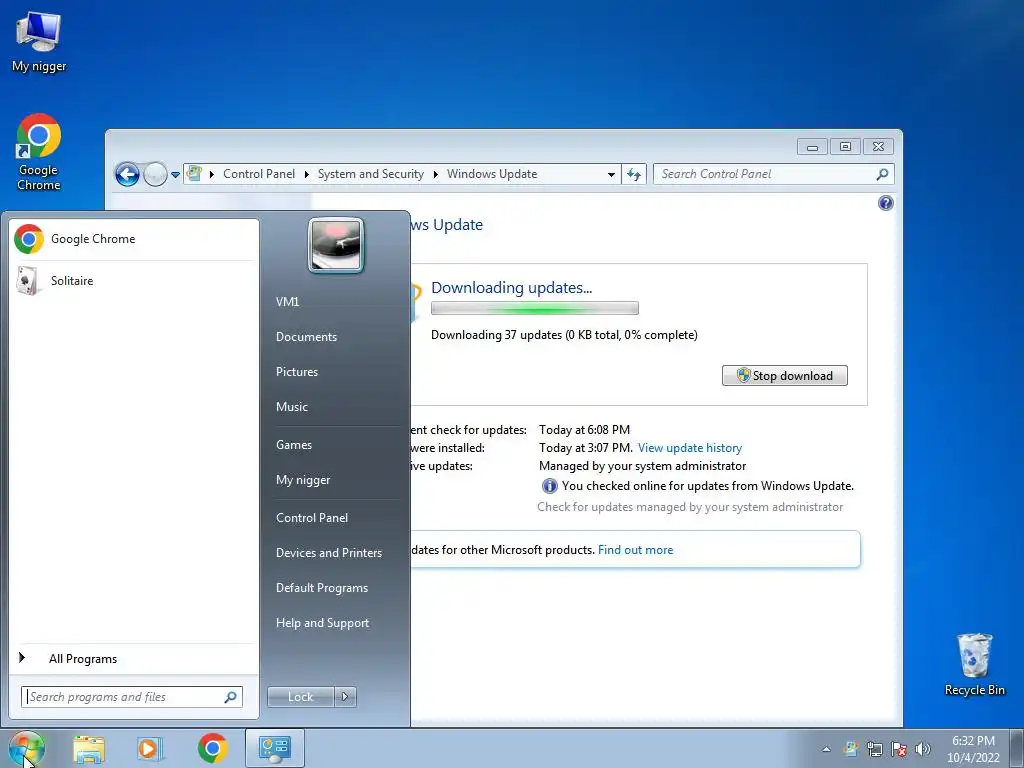The height and width of the screenshot is (768, 1024).
Task: Click the user account picture in Start menu
Action: pos(336,246)
